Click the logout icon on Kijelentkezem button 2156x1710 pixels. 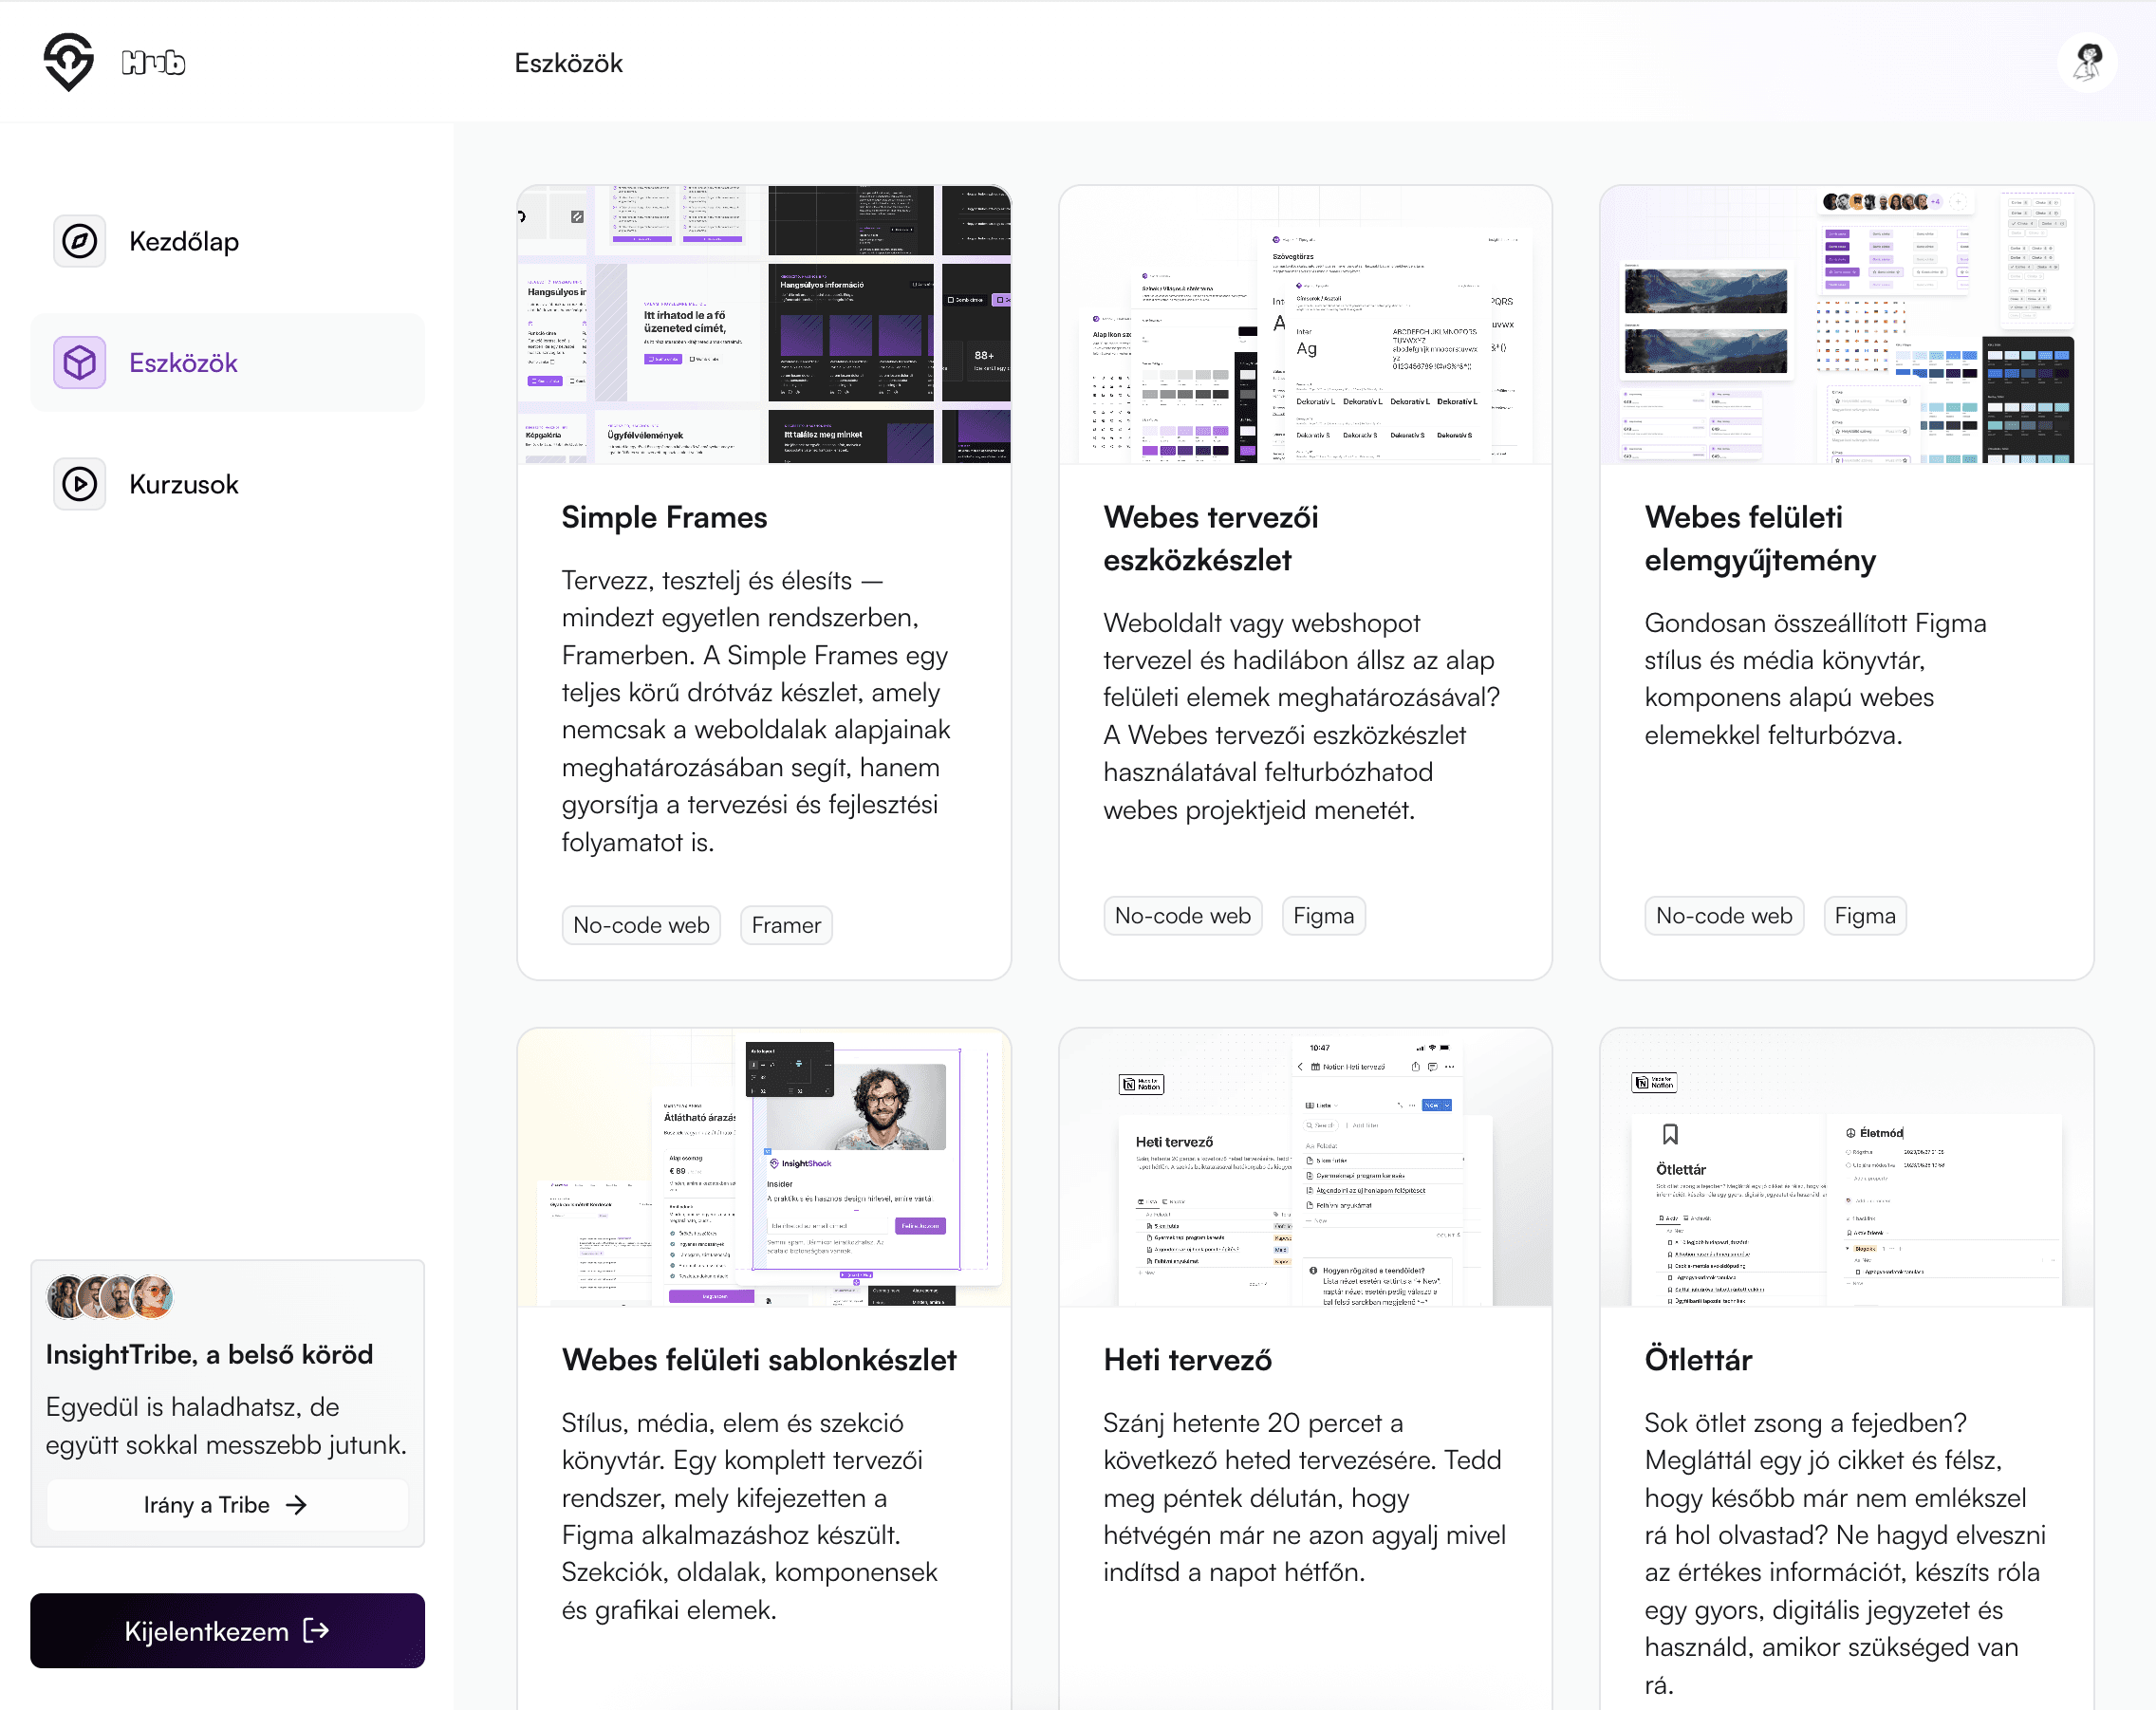[x=316, y=1631]
